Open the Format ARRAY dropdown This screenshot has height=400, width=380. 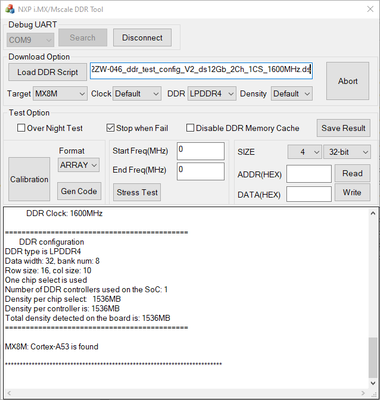point(79,165)
